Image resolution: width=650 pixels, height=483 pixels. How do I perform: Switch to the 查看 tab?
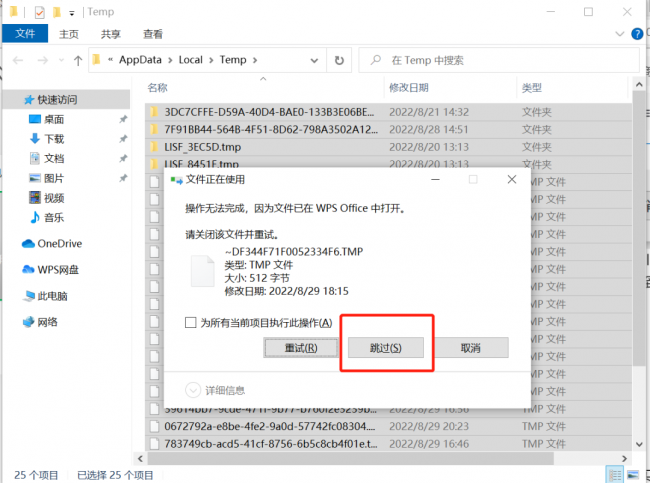(153, 34)
